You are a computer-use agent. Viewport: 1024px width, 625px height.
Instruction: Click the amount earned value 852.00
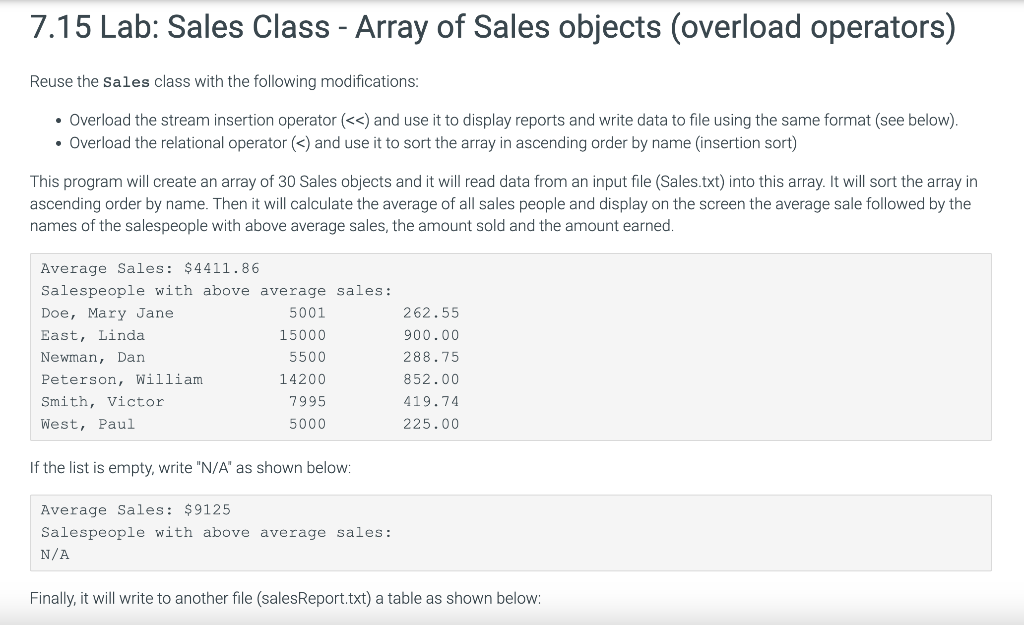click(x=431, y=379)
